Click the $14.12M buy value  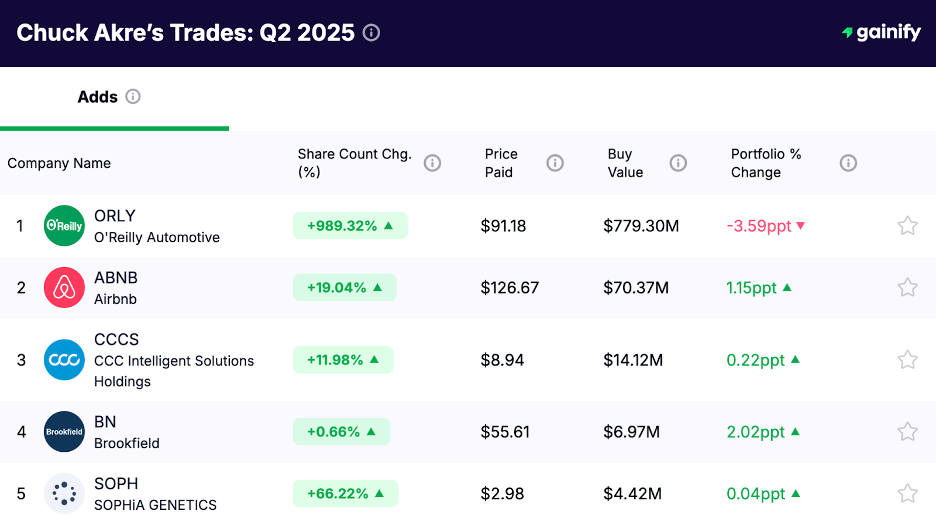[633, 360]
